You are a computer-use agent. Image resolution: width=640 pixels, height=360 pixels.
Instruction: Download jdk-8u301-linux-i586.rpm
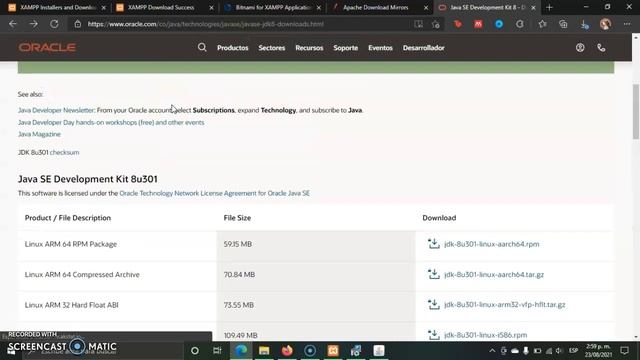tap(485, 335)
